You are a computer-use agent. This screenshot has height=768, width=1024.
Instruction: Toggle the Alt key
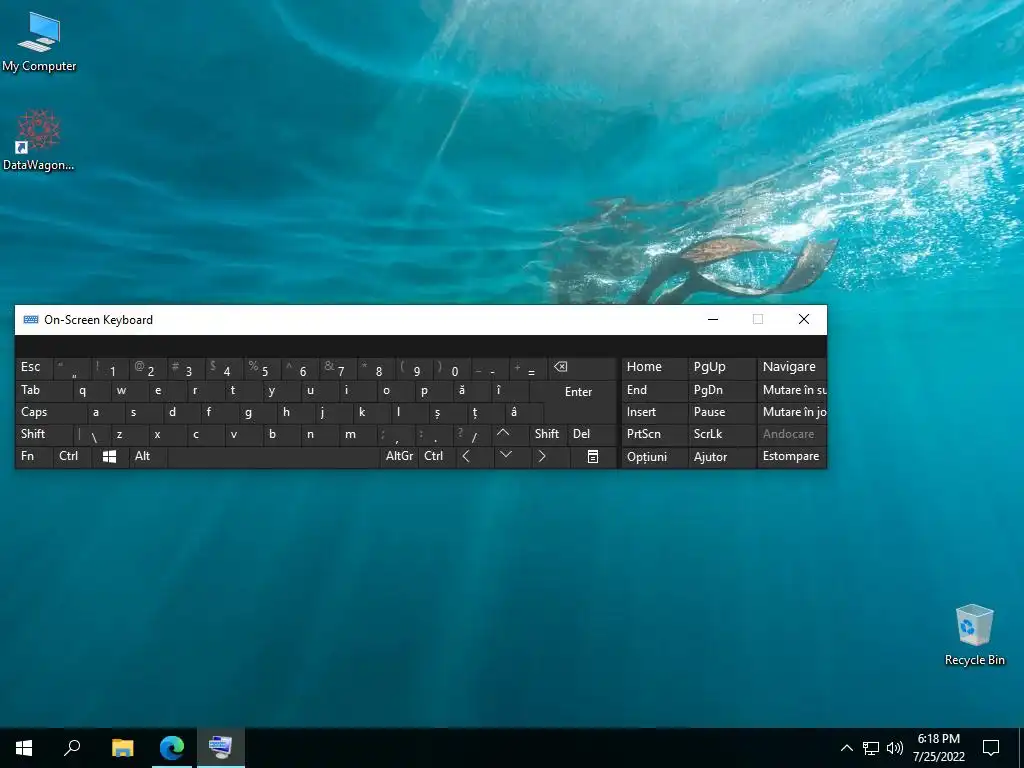148,456
